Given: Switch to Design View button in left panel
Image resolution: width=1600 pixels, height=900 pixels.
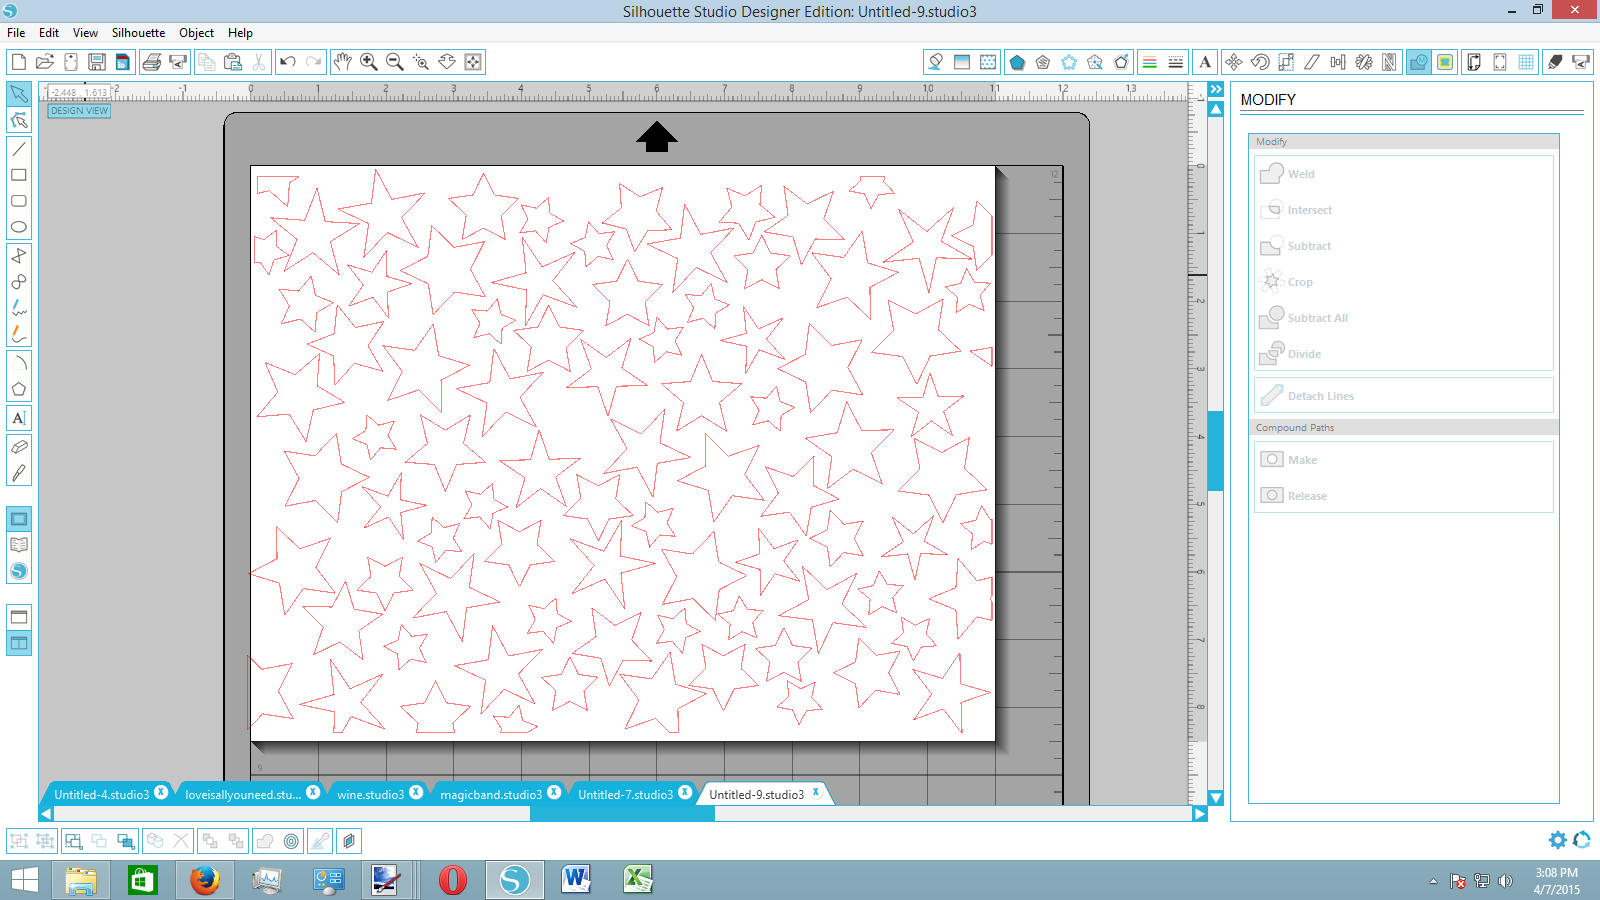Looking at the screenshot, I should coord(19,519).
